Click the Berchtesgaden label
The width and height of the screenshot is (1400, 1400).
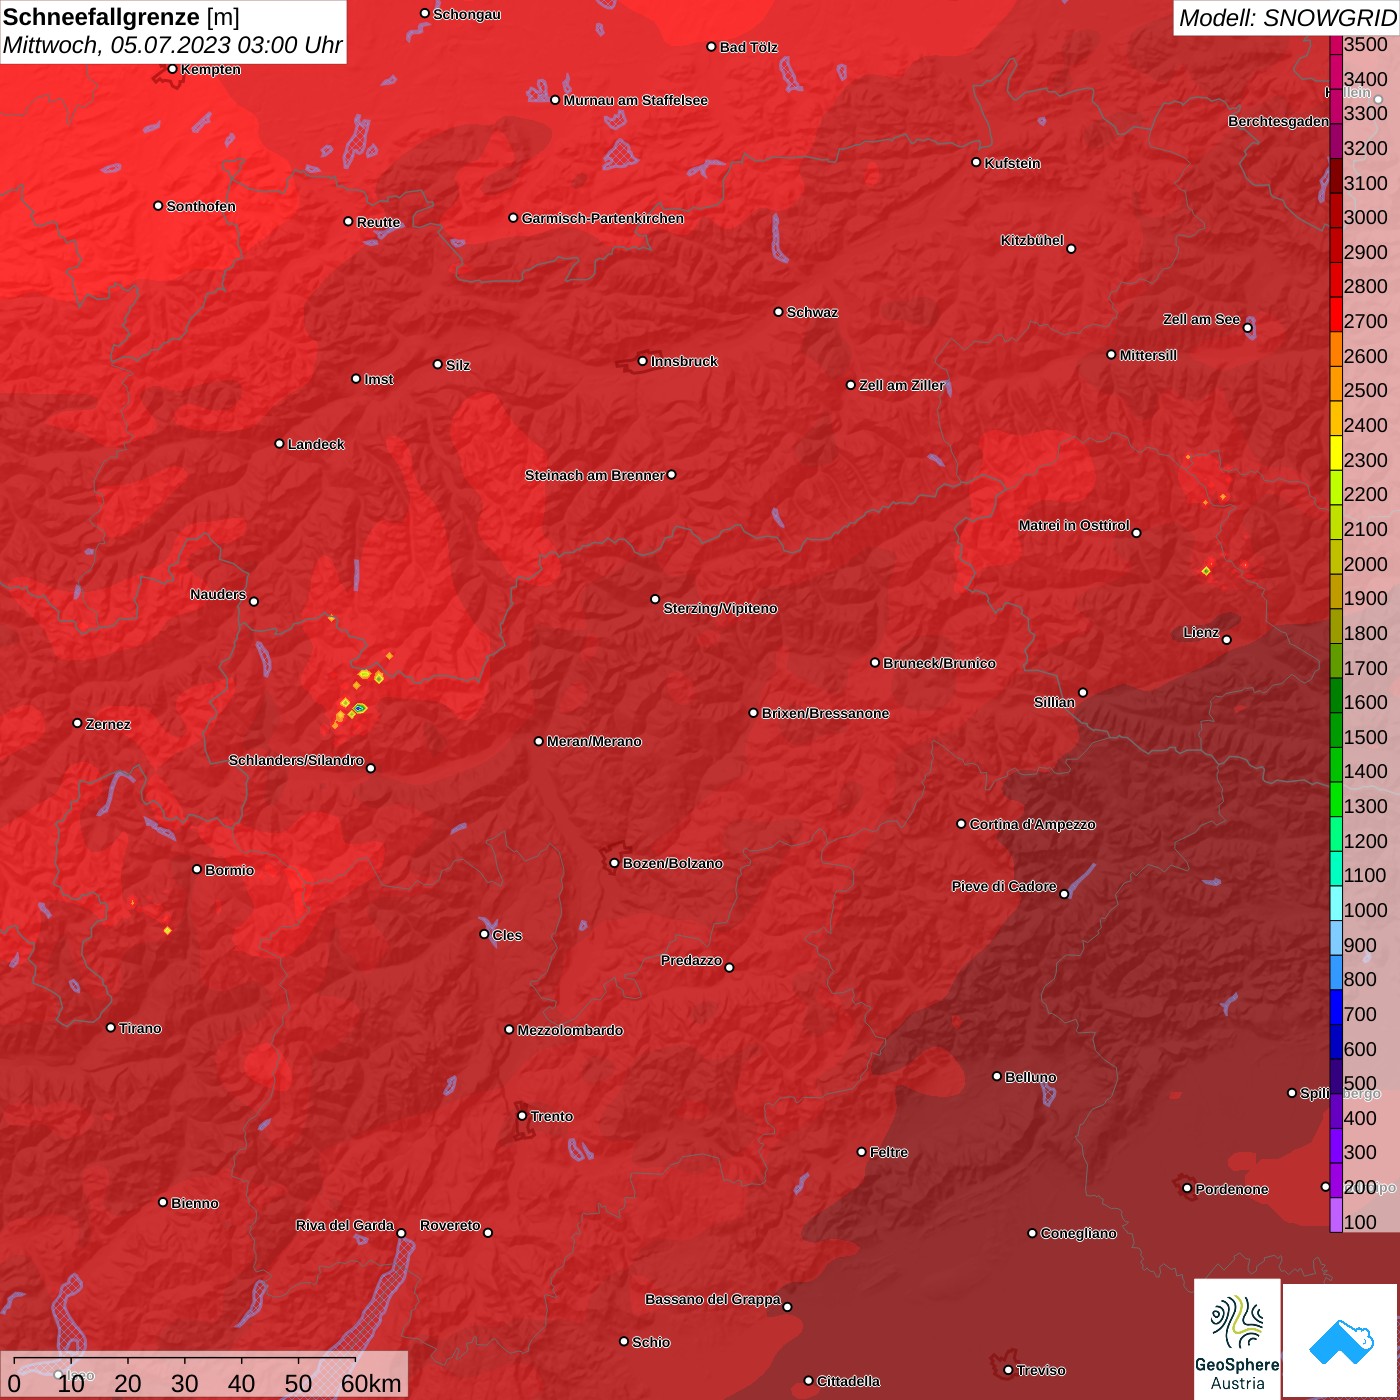coord(1278,121)
